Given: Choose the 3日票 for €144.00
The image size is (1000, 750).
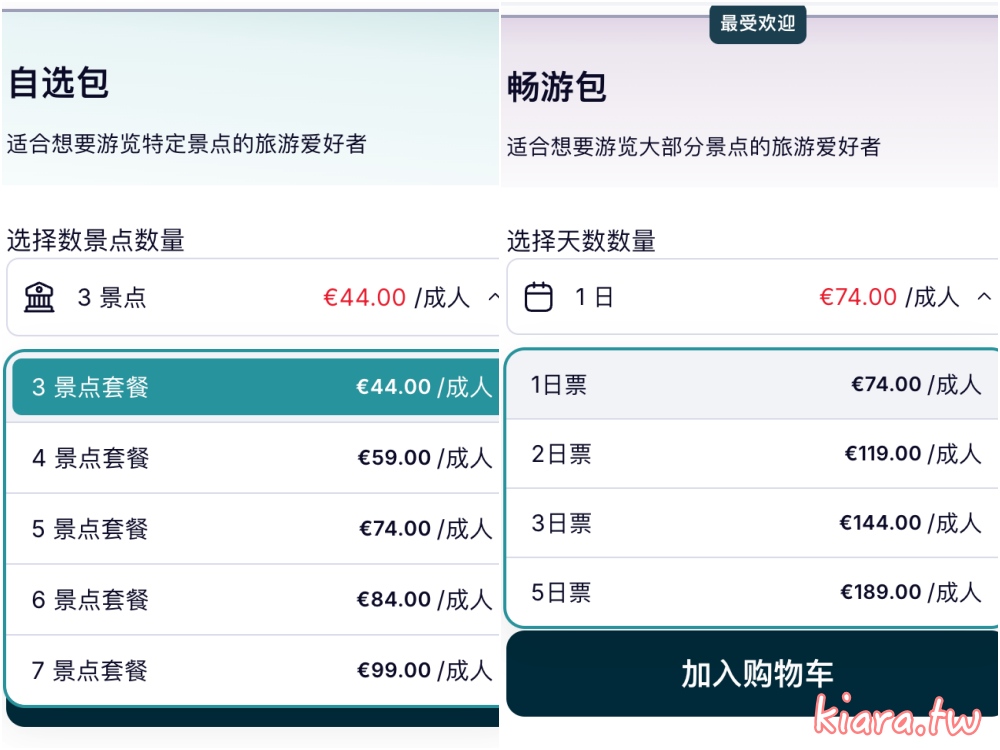Looking at the screenshot, I should pyautogui.click(x=753, y=523).
